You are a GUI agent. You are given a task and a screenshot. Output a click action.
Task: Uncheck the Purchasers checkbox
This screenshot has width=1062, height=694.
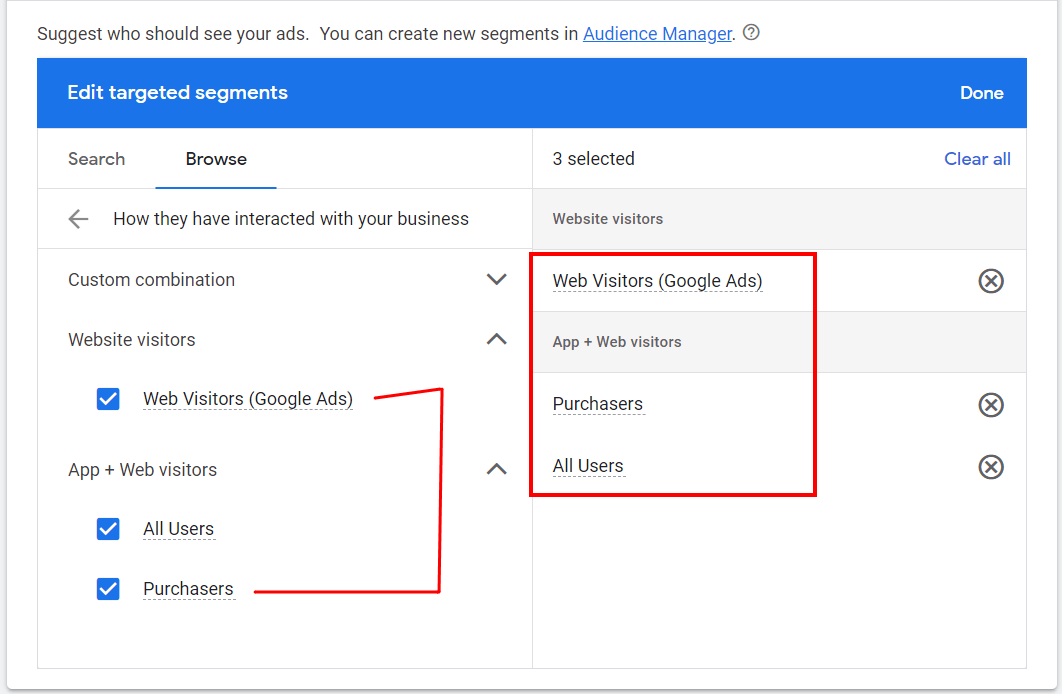pyautogui.click(x=108, y=588)
